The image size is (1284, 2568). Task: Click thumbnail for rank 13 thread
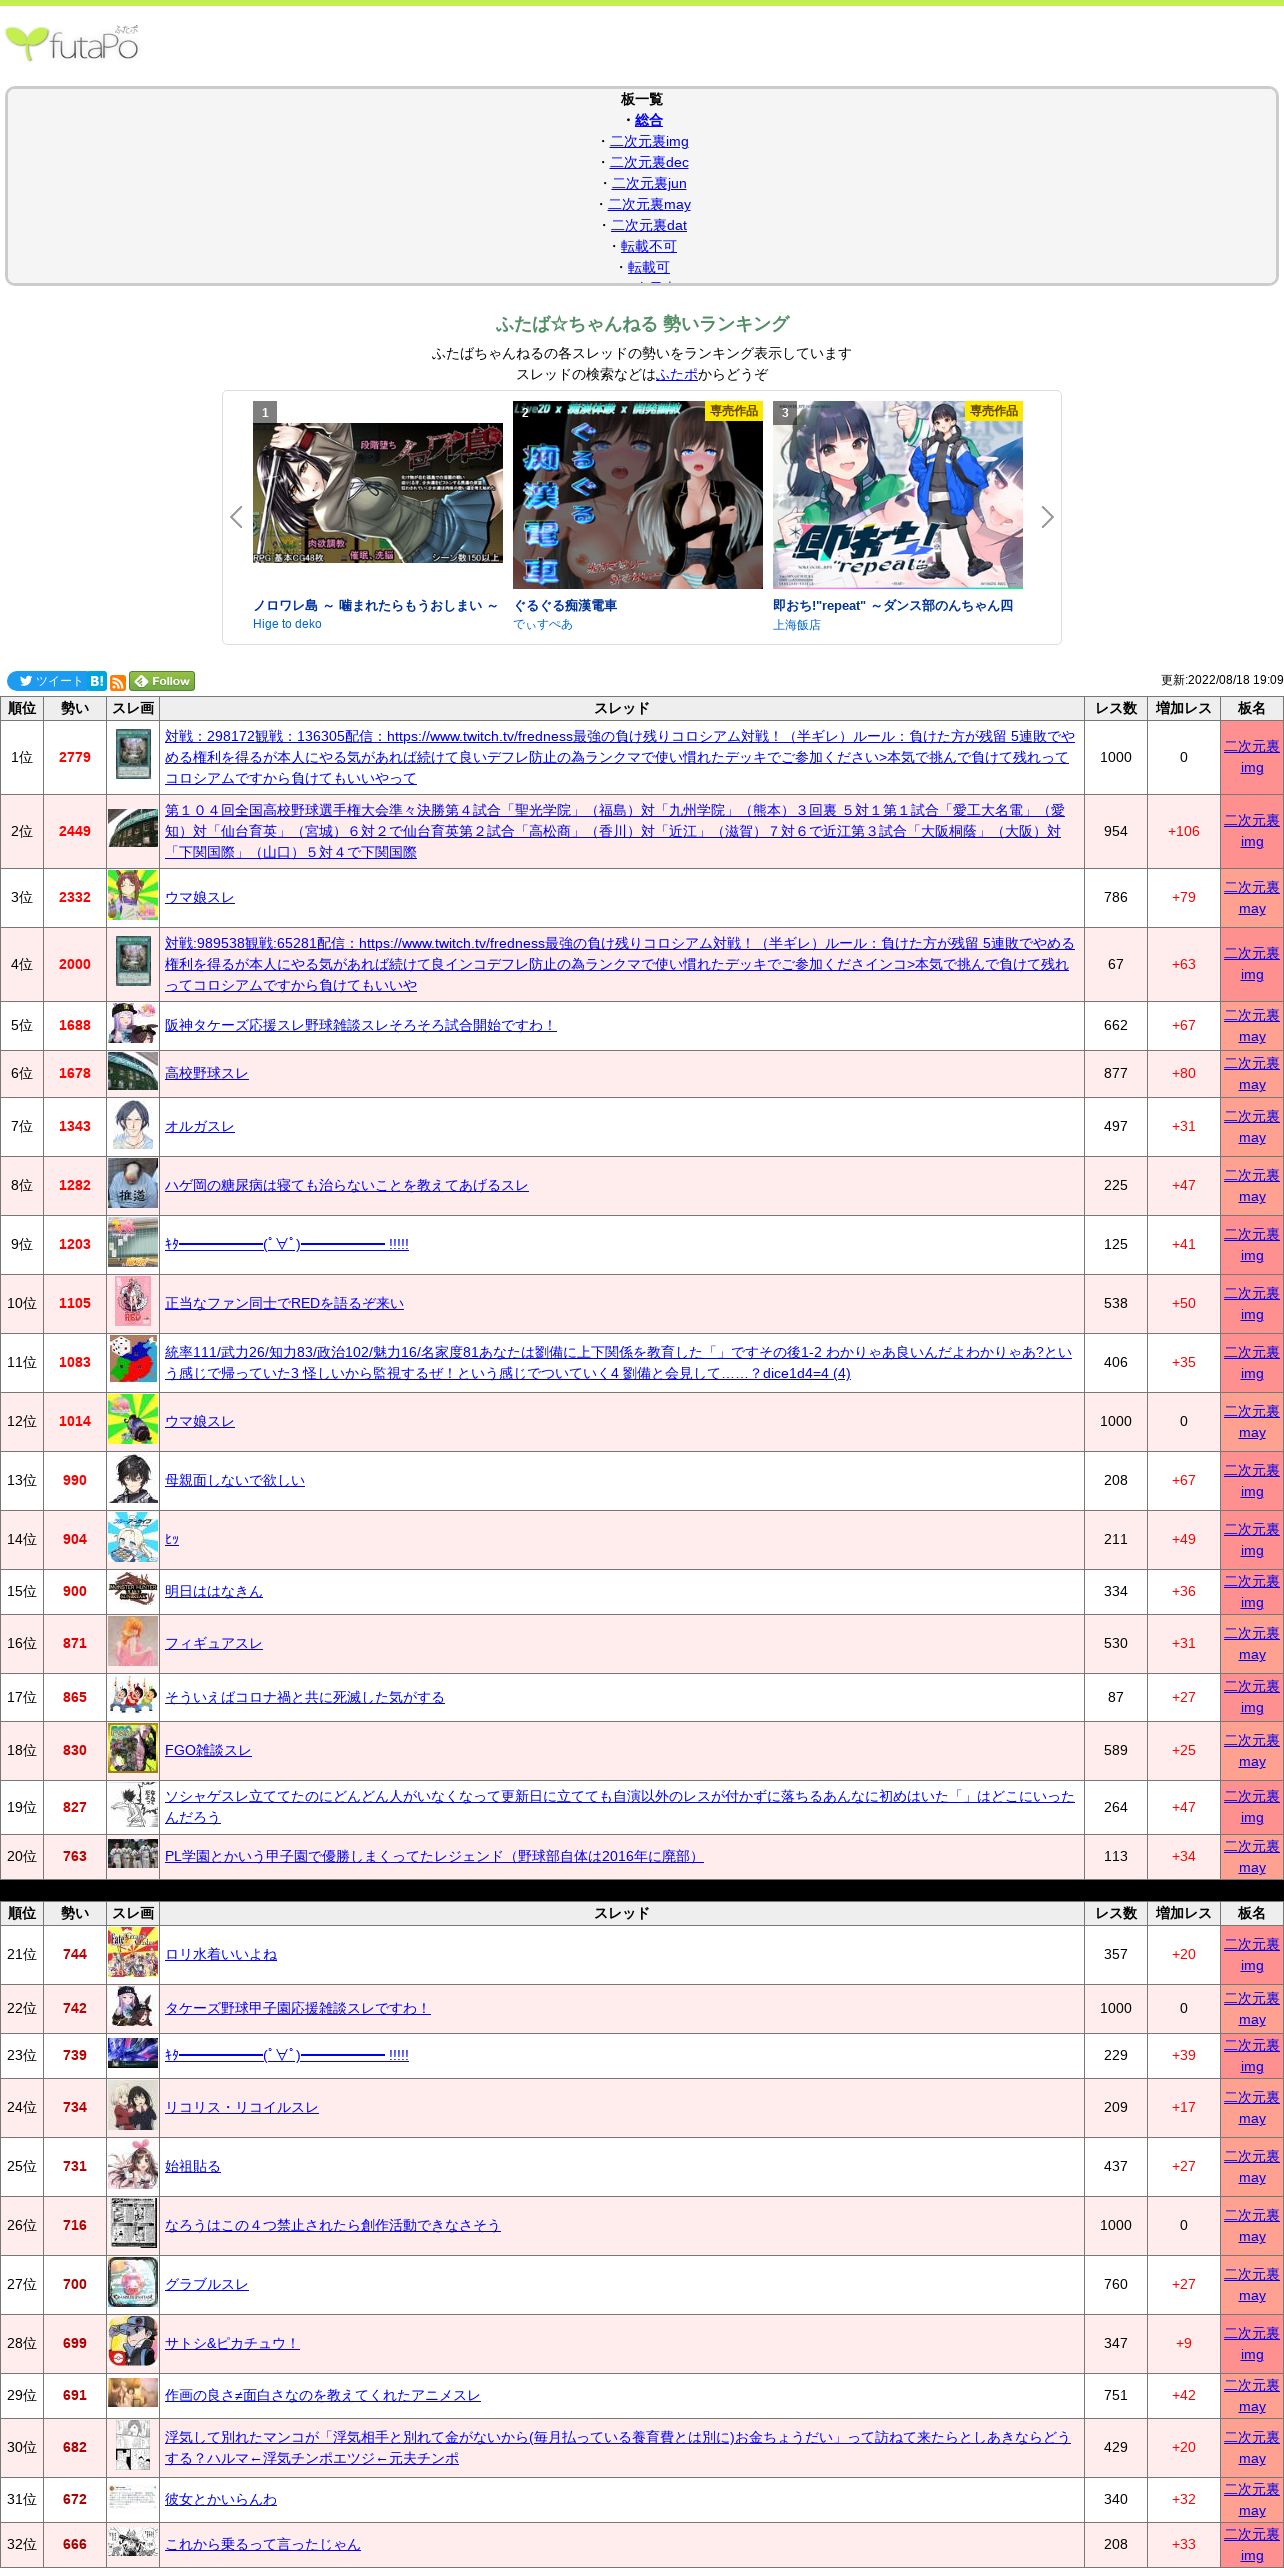pyautogui.click(x=133, y=1480)
